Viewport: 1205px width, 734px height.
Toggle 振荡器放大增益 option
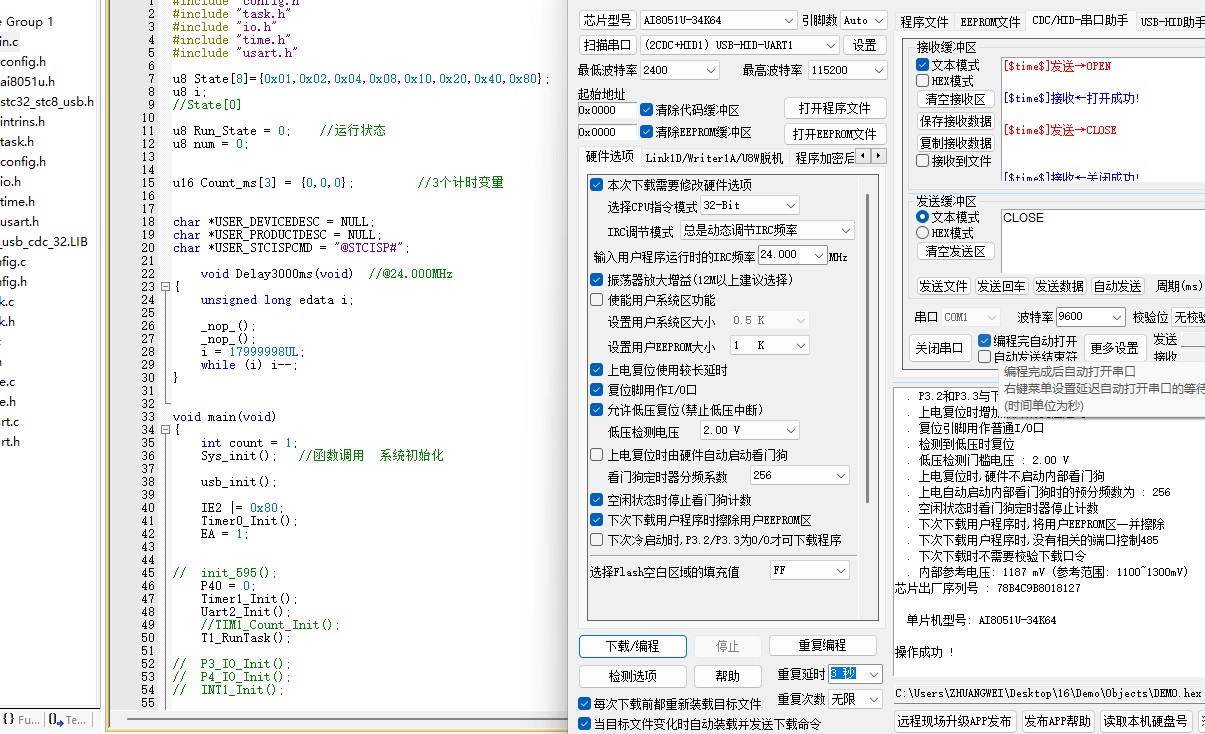pyautogui.click(x=597, y=280)
